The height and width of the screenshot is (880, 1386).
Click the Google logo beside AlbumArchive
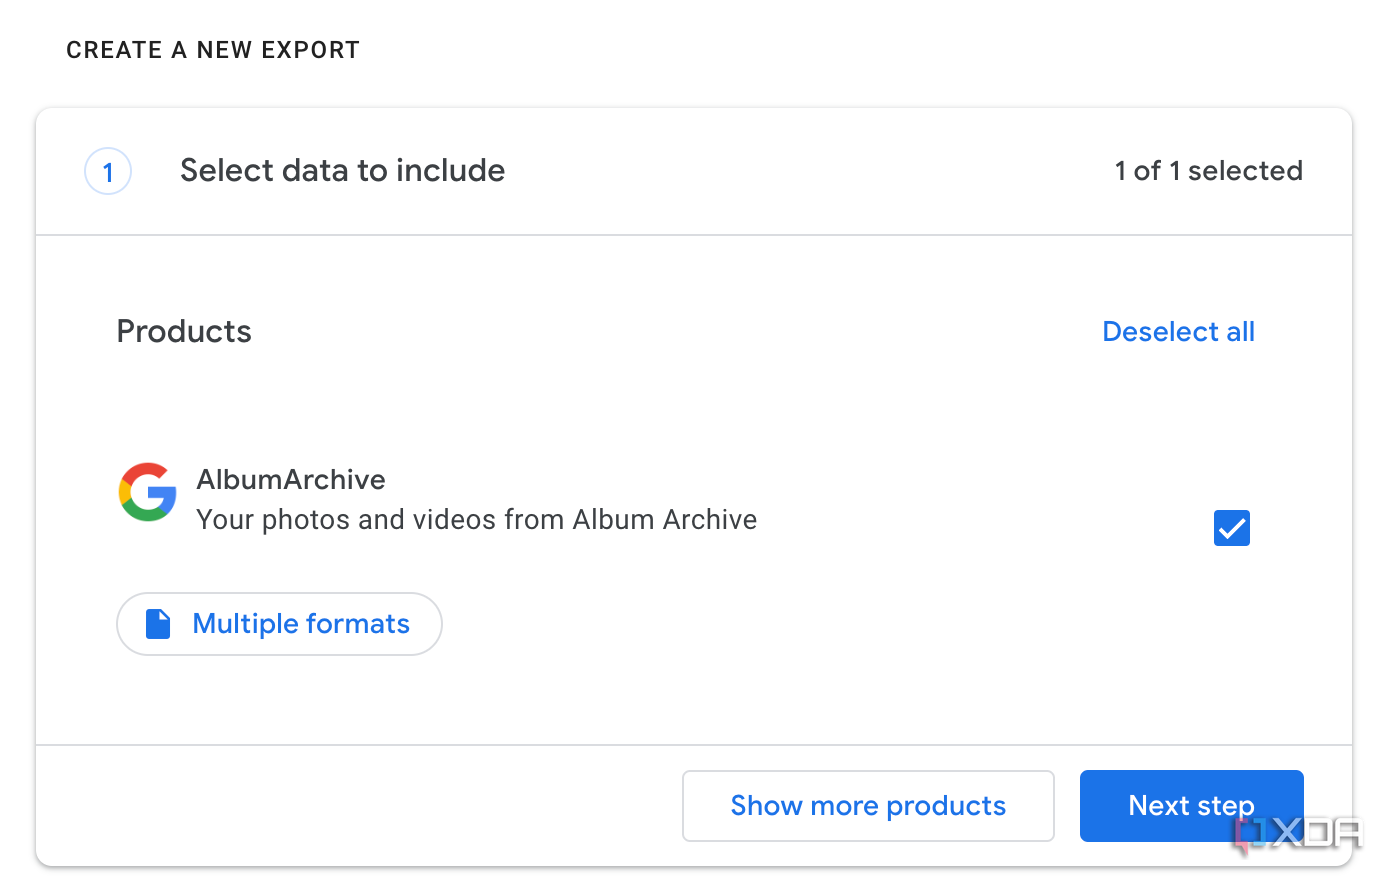pyautogui.click(x=148, y=492)
